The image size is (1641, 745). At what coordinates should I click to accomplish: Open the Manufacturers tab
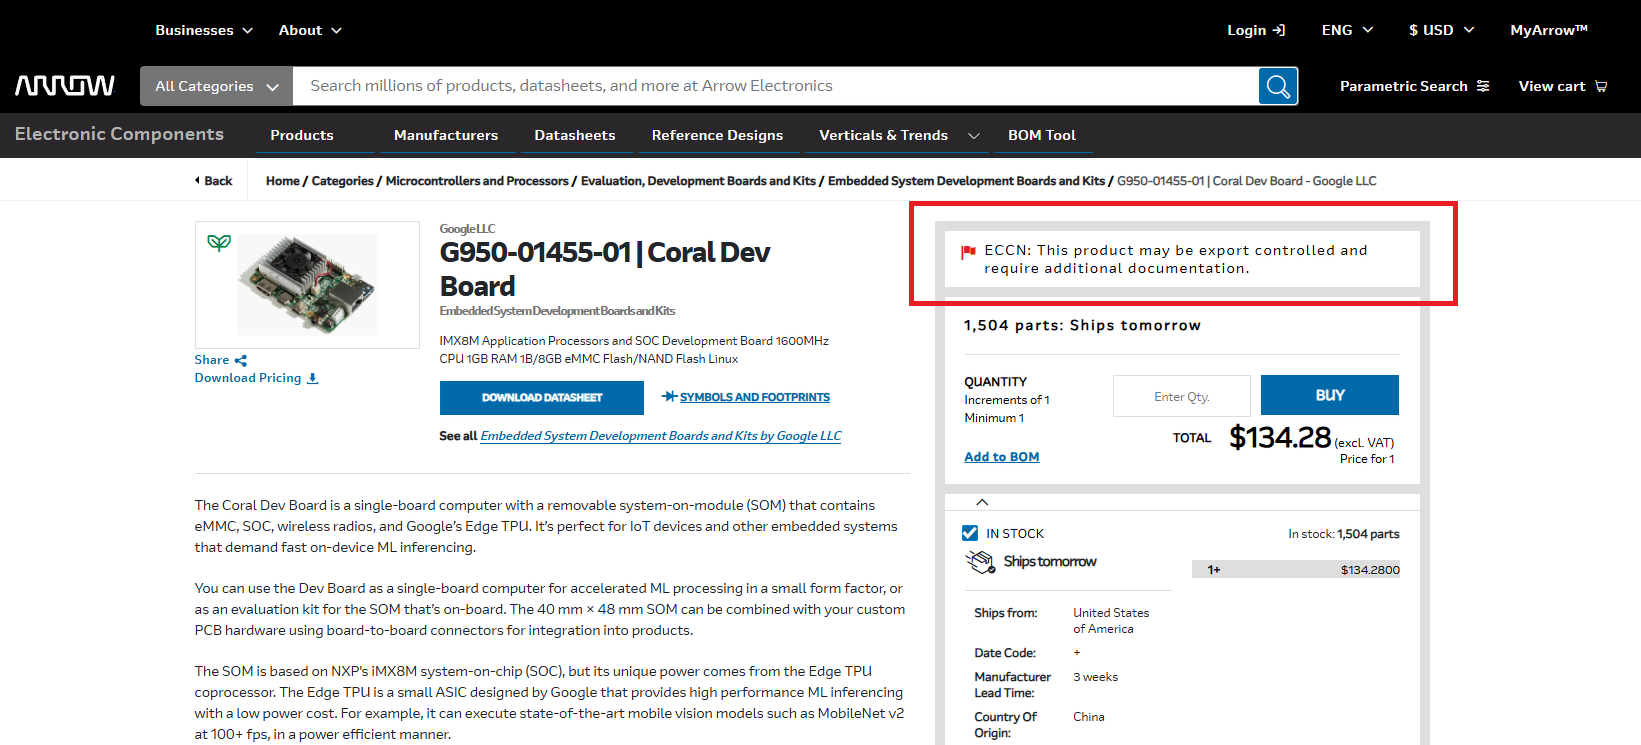(x=446, y=135)
